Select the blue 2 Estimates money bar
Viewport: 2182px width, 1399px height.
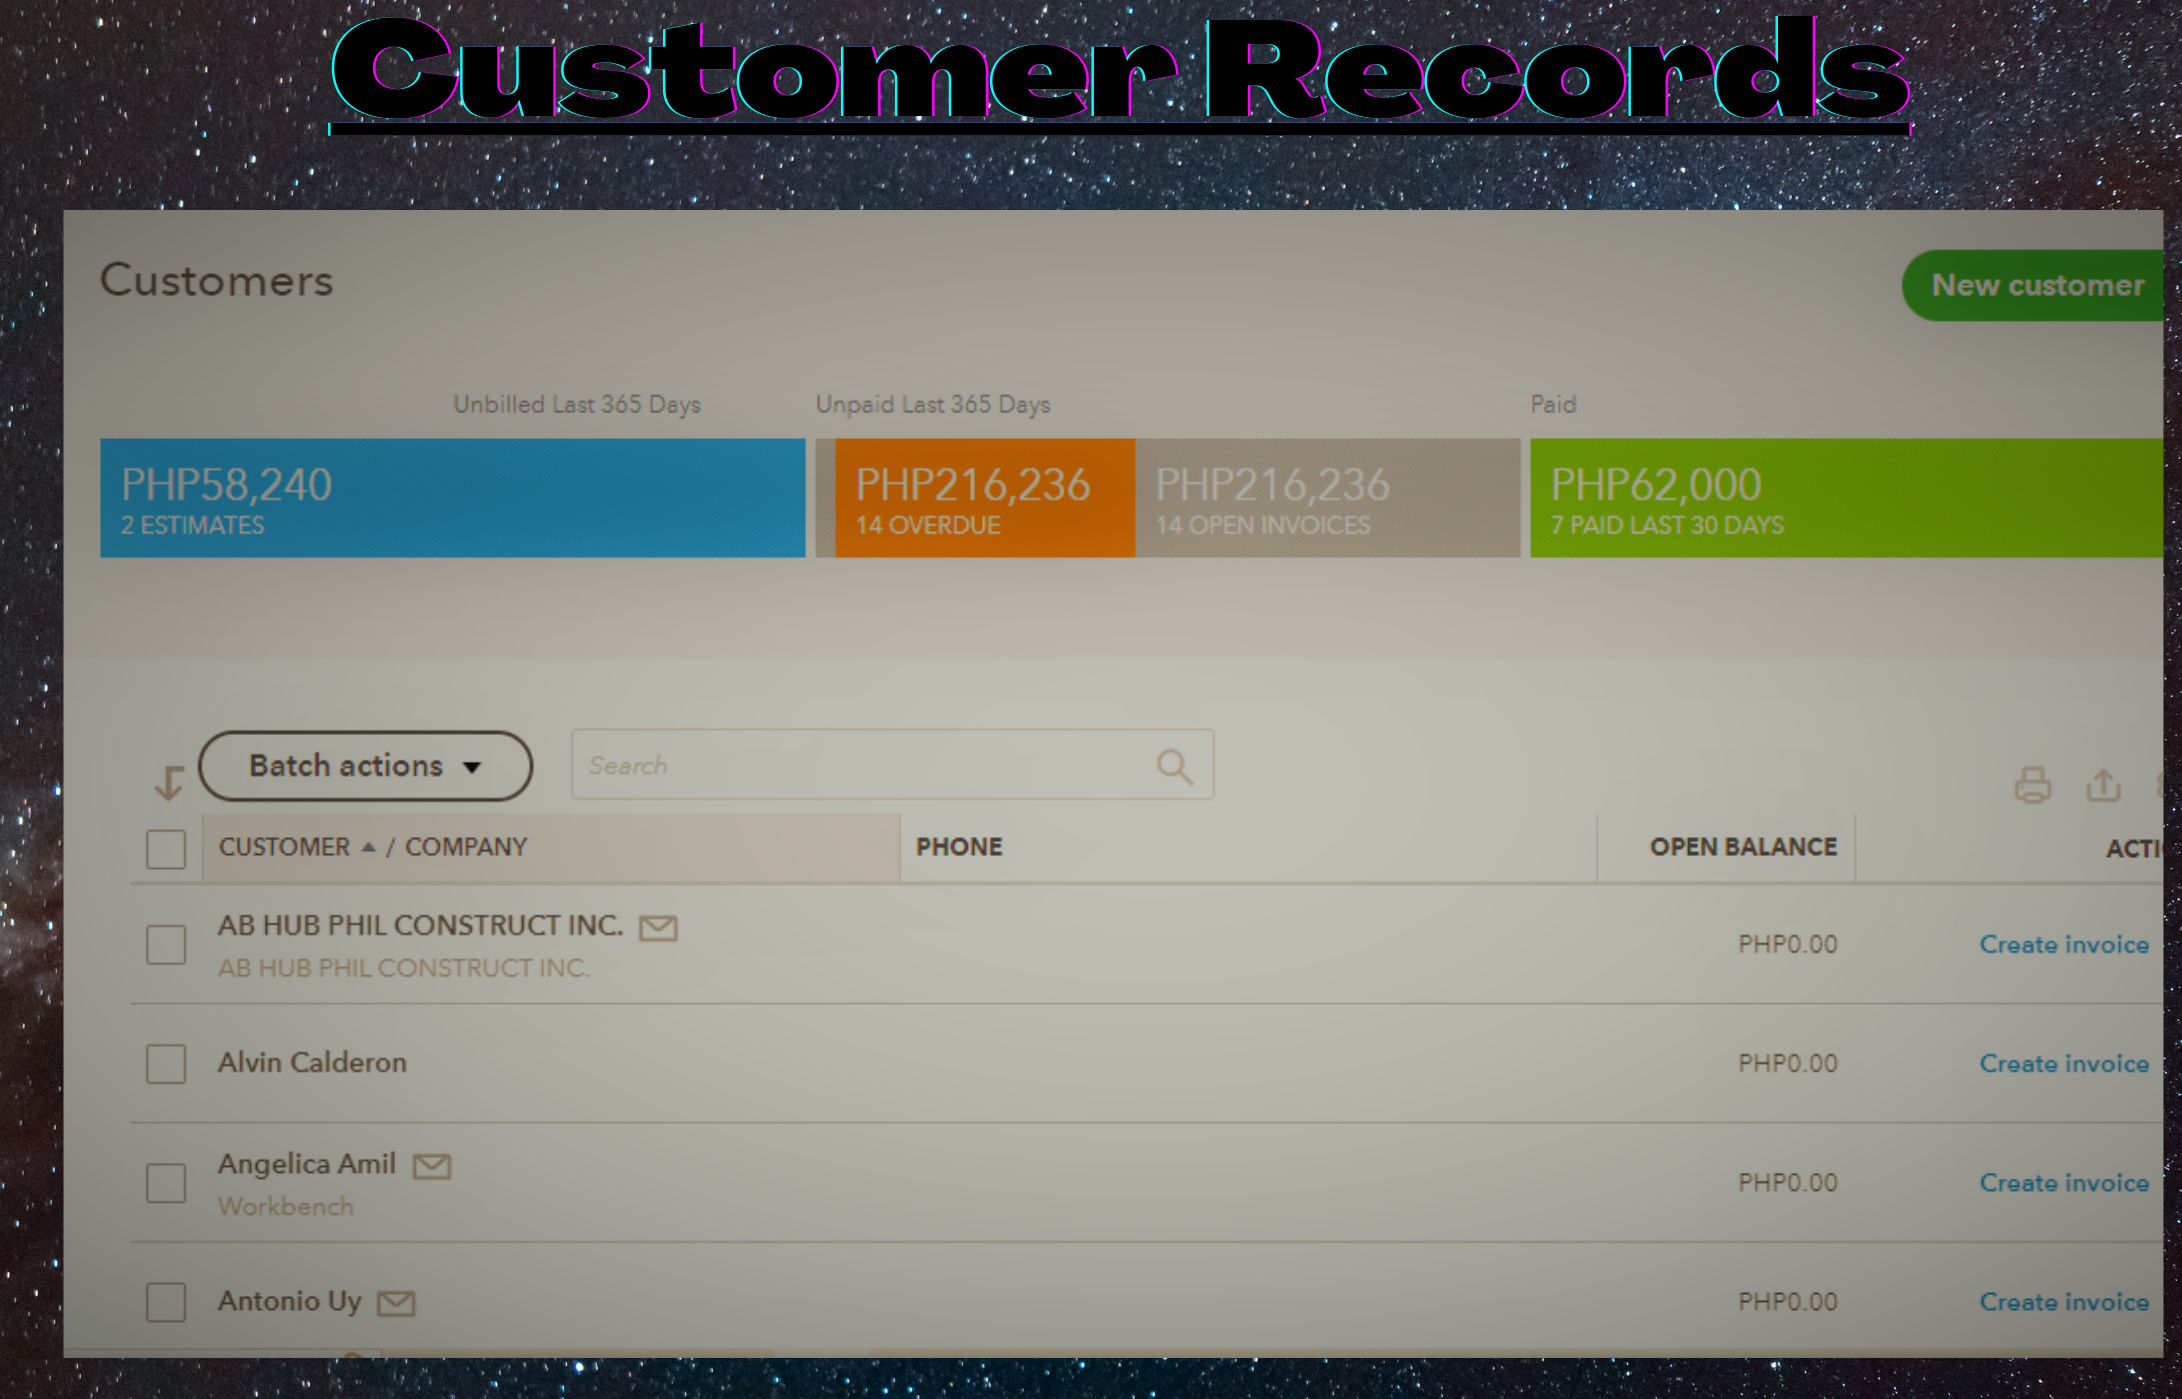[x=452, y=498]
